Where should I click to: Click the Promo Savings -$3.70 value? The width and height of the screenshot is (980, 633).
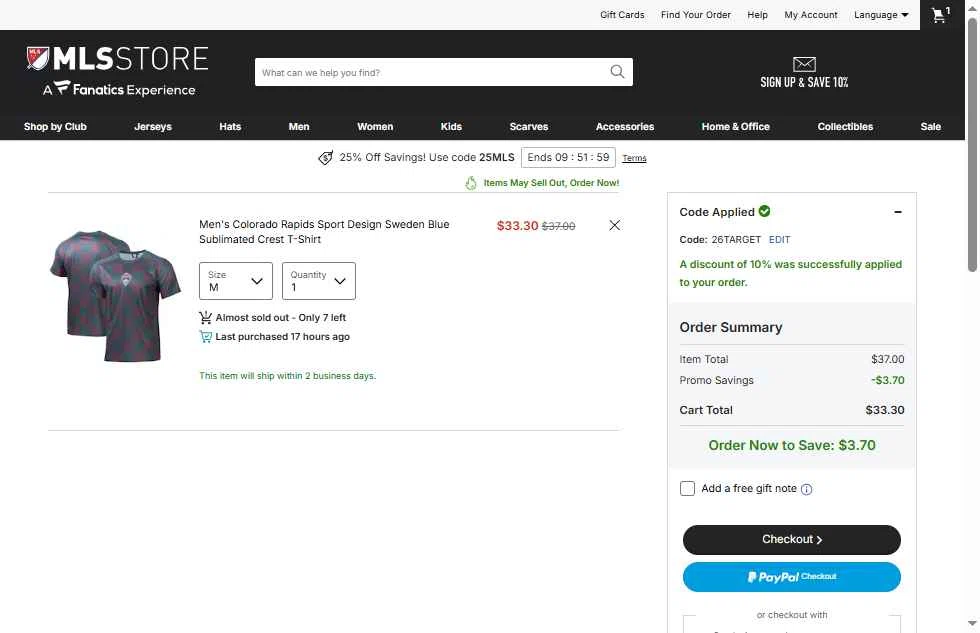(x=888, y=380)
